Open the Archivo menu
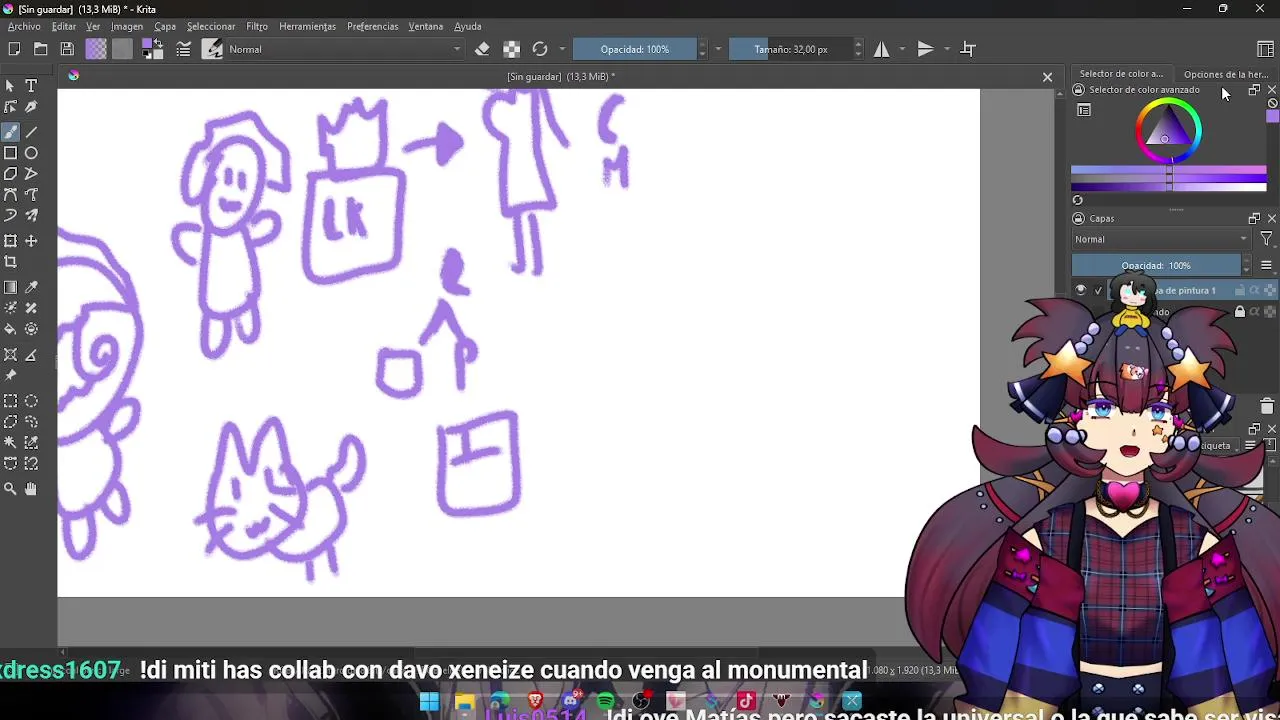This screenshot has height=720, width=1280. click(x=24, y=26)
